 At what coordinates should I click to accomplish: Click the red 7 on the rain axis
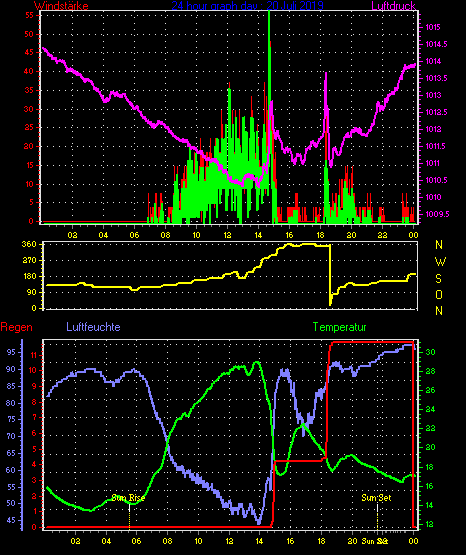click(x=35, y=418)
